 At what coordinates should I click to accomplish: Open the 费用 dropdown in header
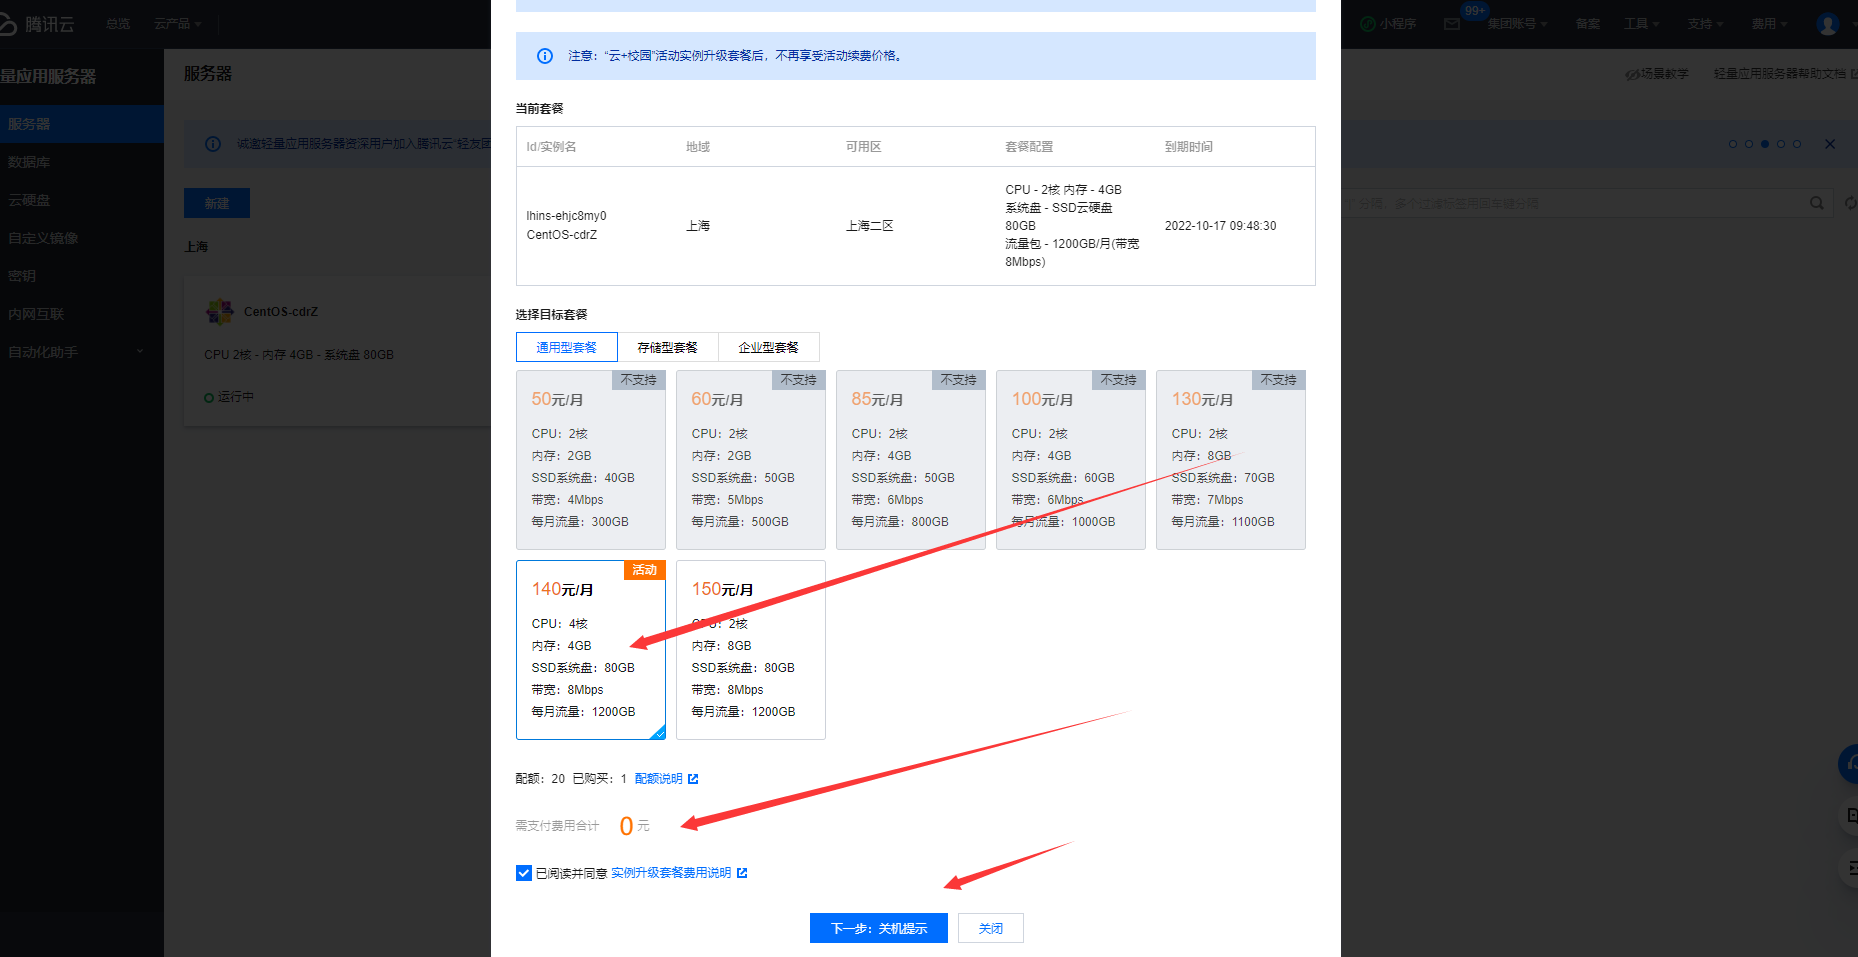tap(1769, 24)
